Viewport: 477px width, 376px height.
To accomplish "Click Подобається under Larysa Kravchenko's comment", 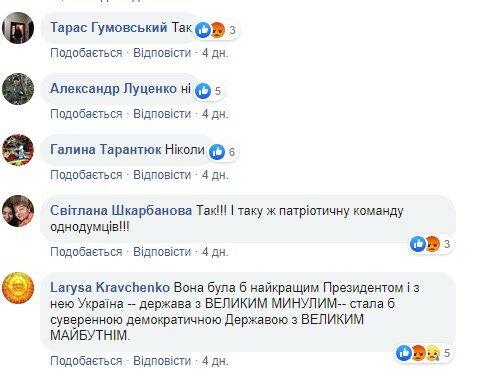I will pyautogui.click(x=86, y=361).
